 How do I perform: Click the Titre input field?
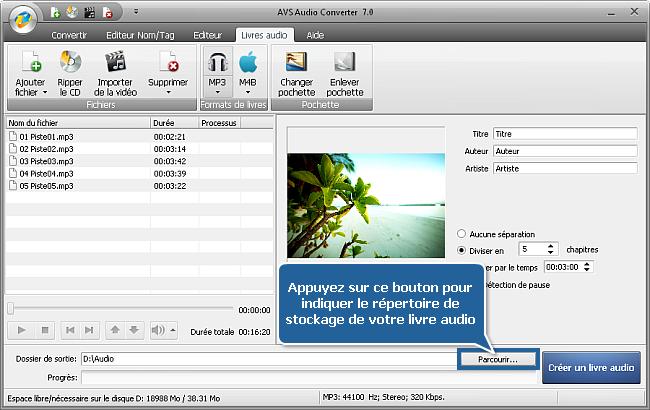pos(564,133)
